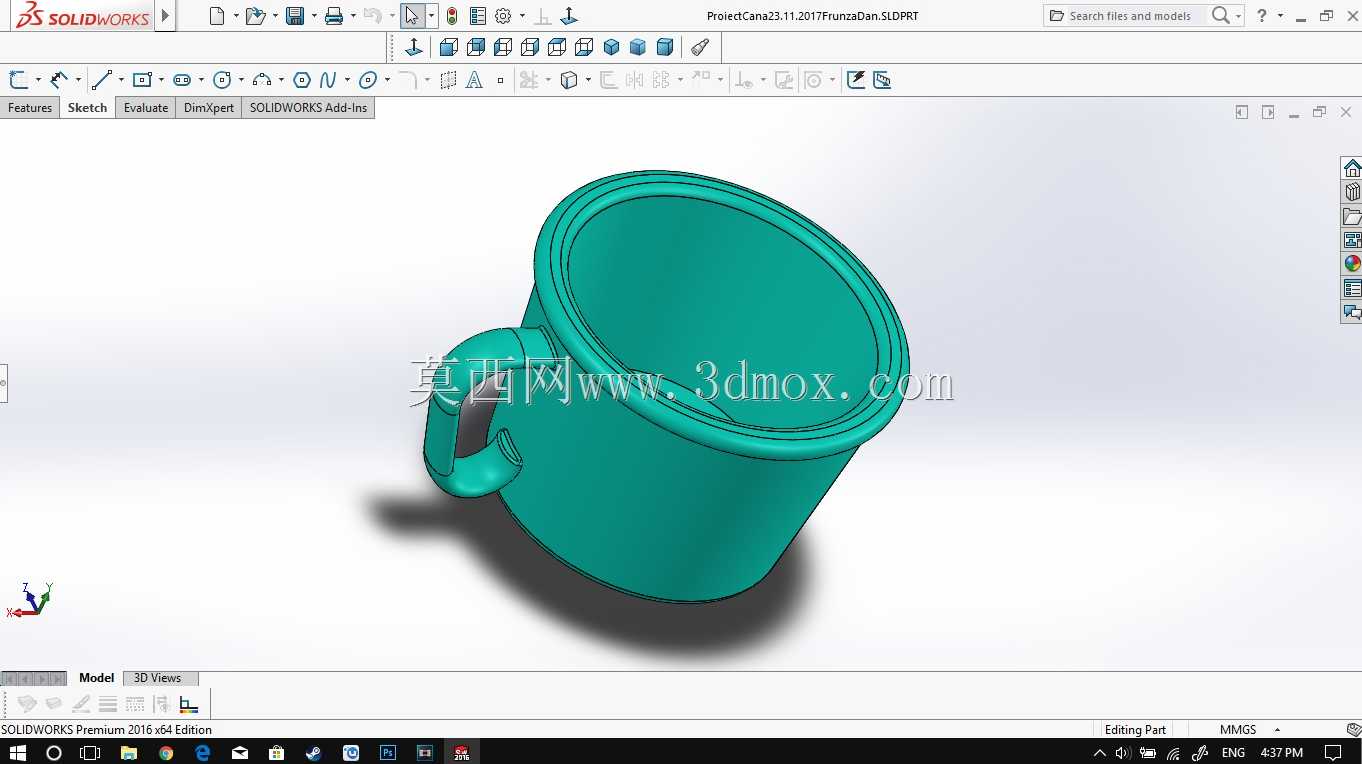Switch to Front standard view
This screenshot has height=764, width=1362.
click(x=449, y=47)
